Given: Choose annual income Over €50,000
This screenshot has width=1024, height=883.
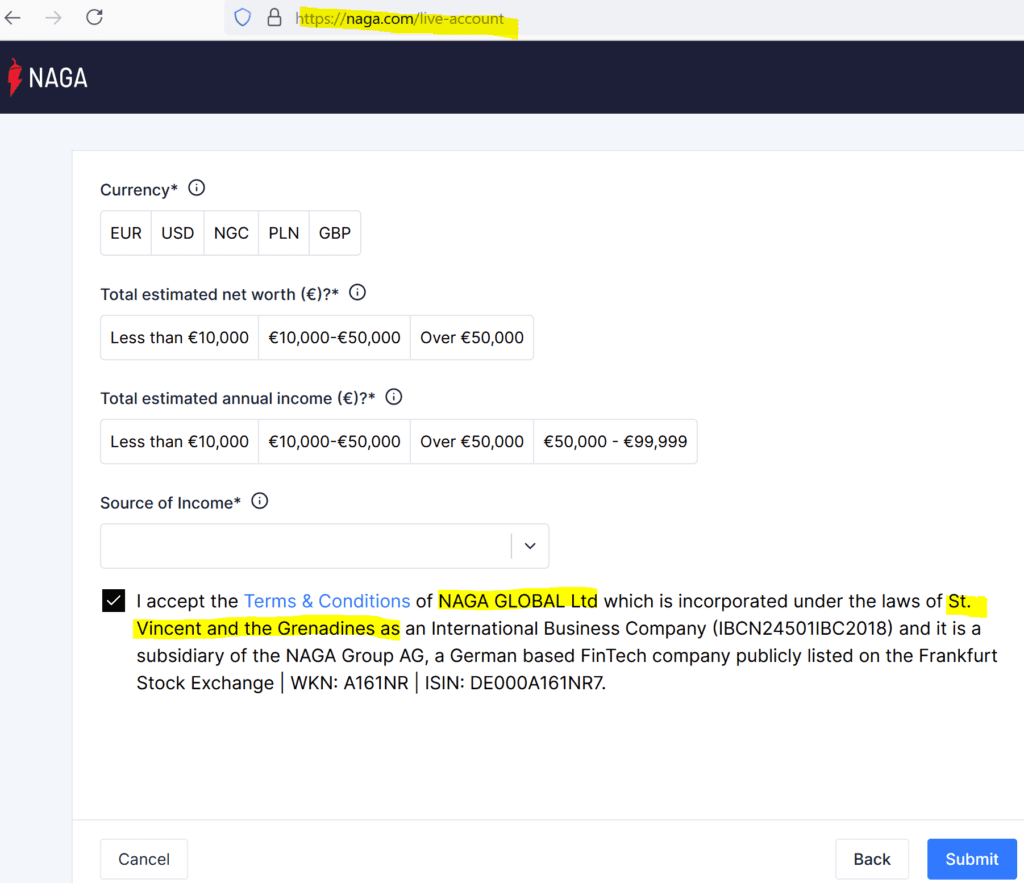Looking at the screenshot, I should click(x=472, y=442).
